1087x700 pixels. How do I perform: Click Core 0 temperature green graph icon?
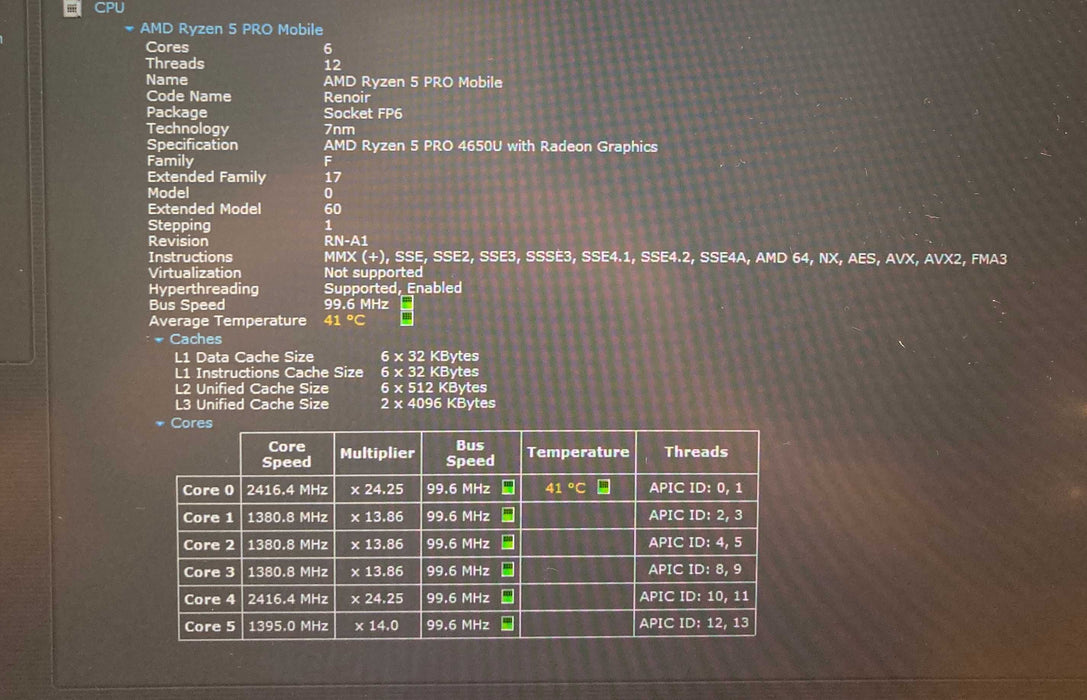(604, 487)
